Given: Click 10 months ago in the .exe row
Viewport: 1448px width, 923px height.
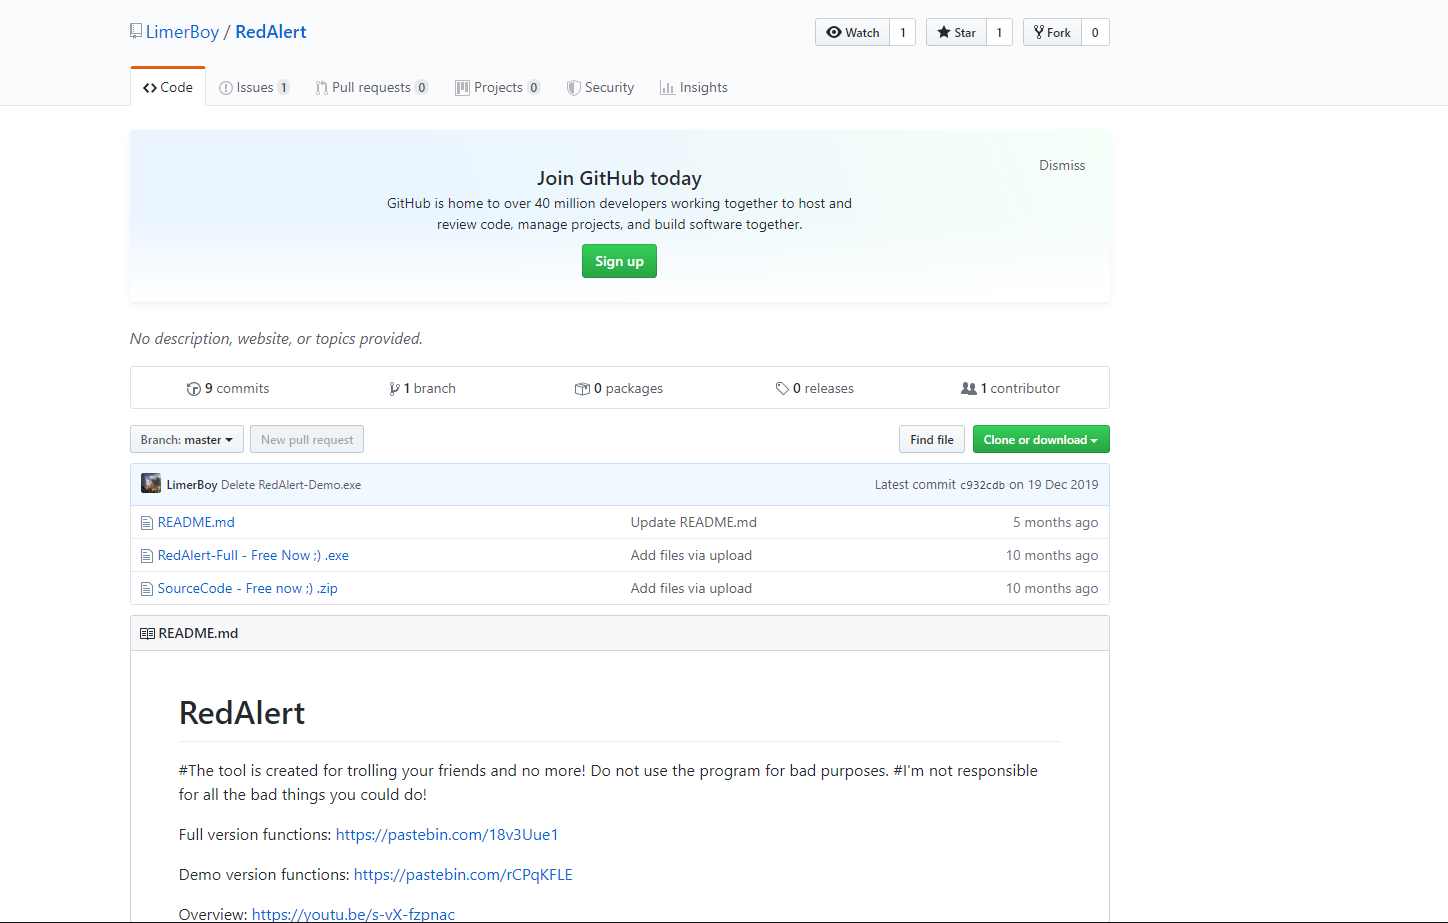Looking at the screenshot, I should pyautogui.click(x=1052, y=555).
